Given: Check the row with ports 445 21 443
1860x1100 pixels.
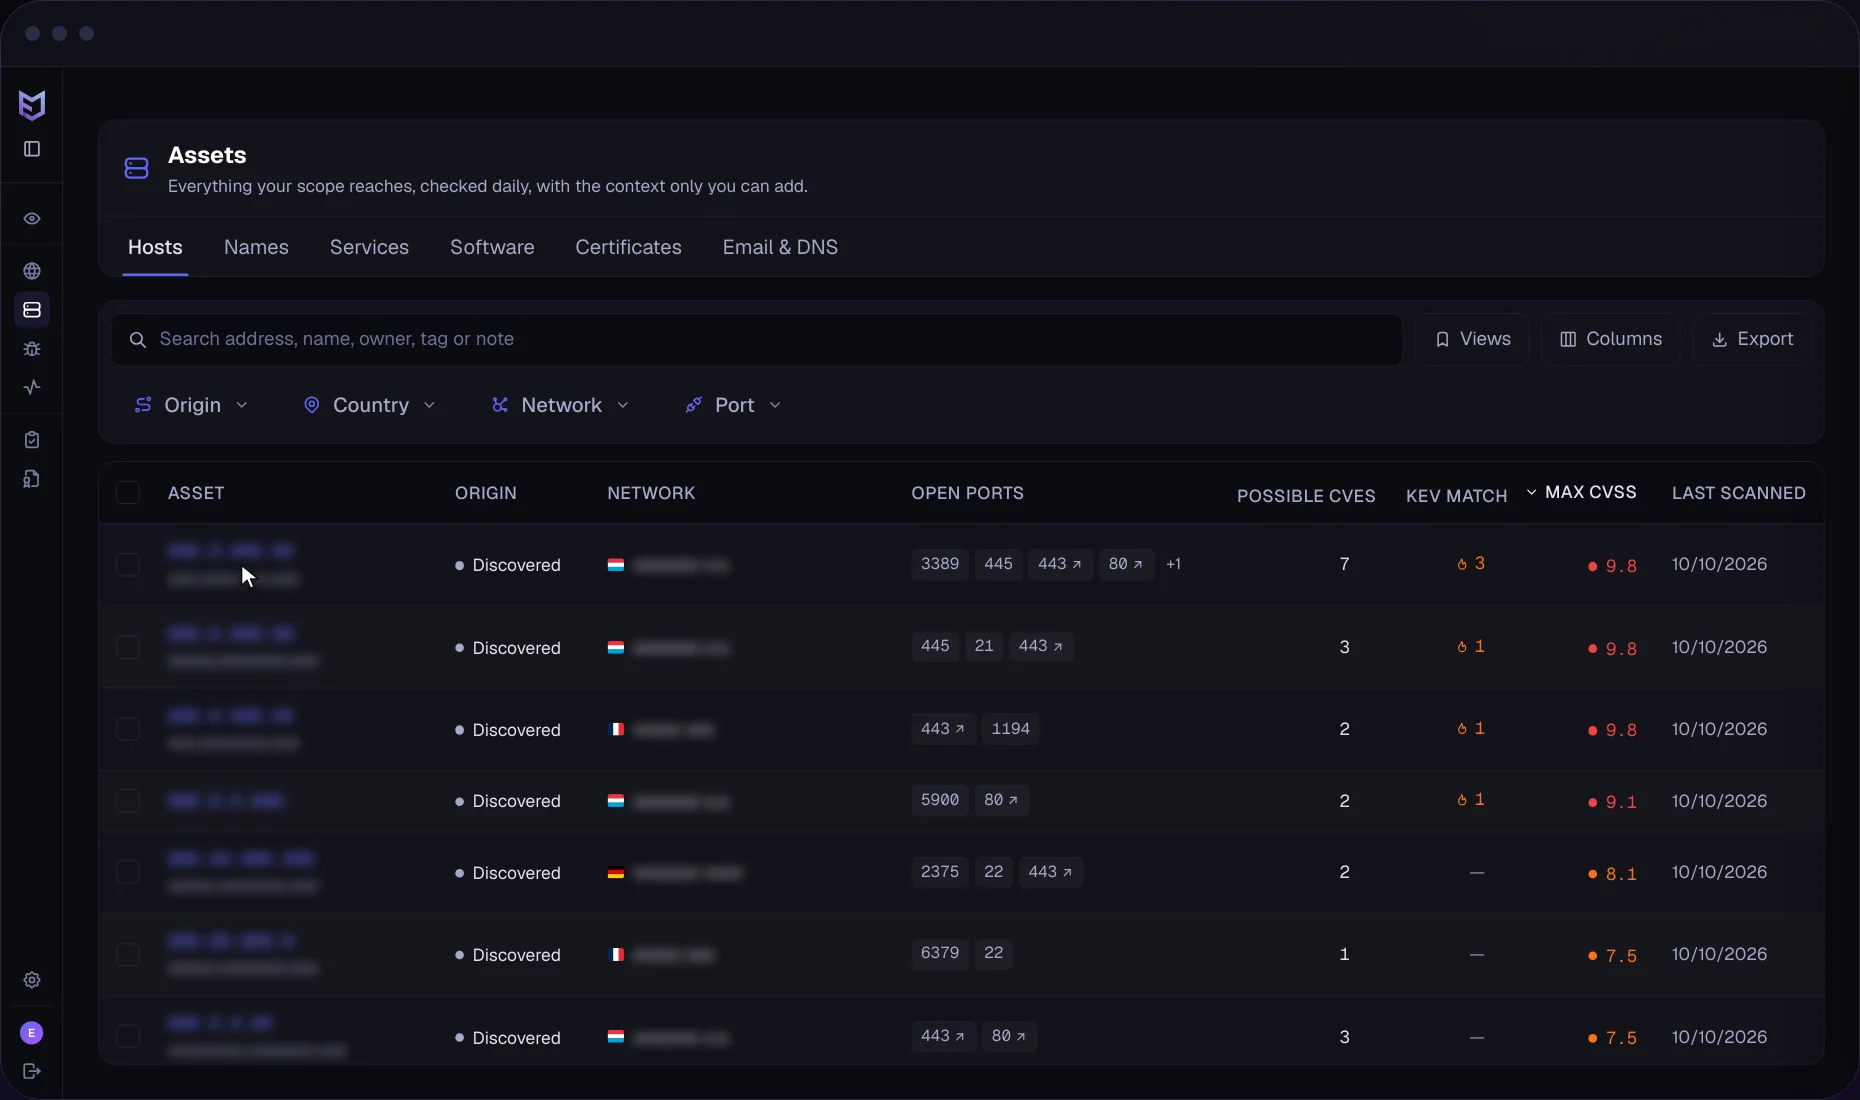Looking at the screenshot, I should pos(128,647).
